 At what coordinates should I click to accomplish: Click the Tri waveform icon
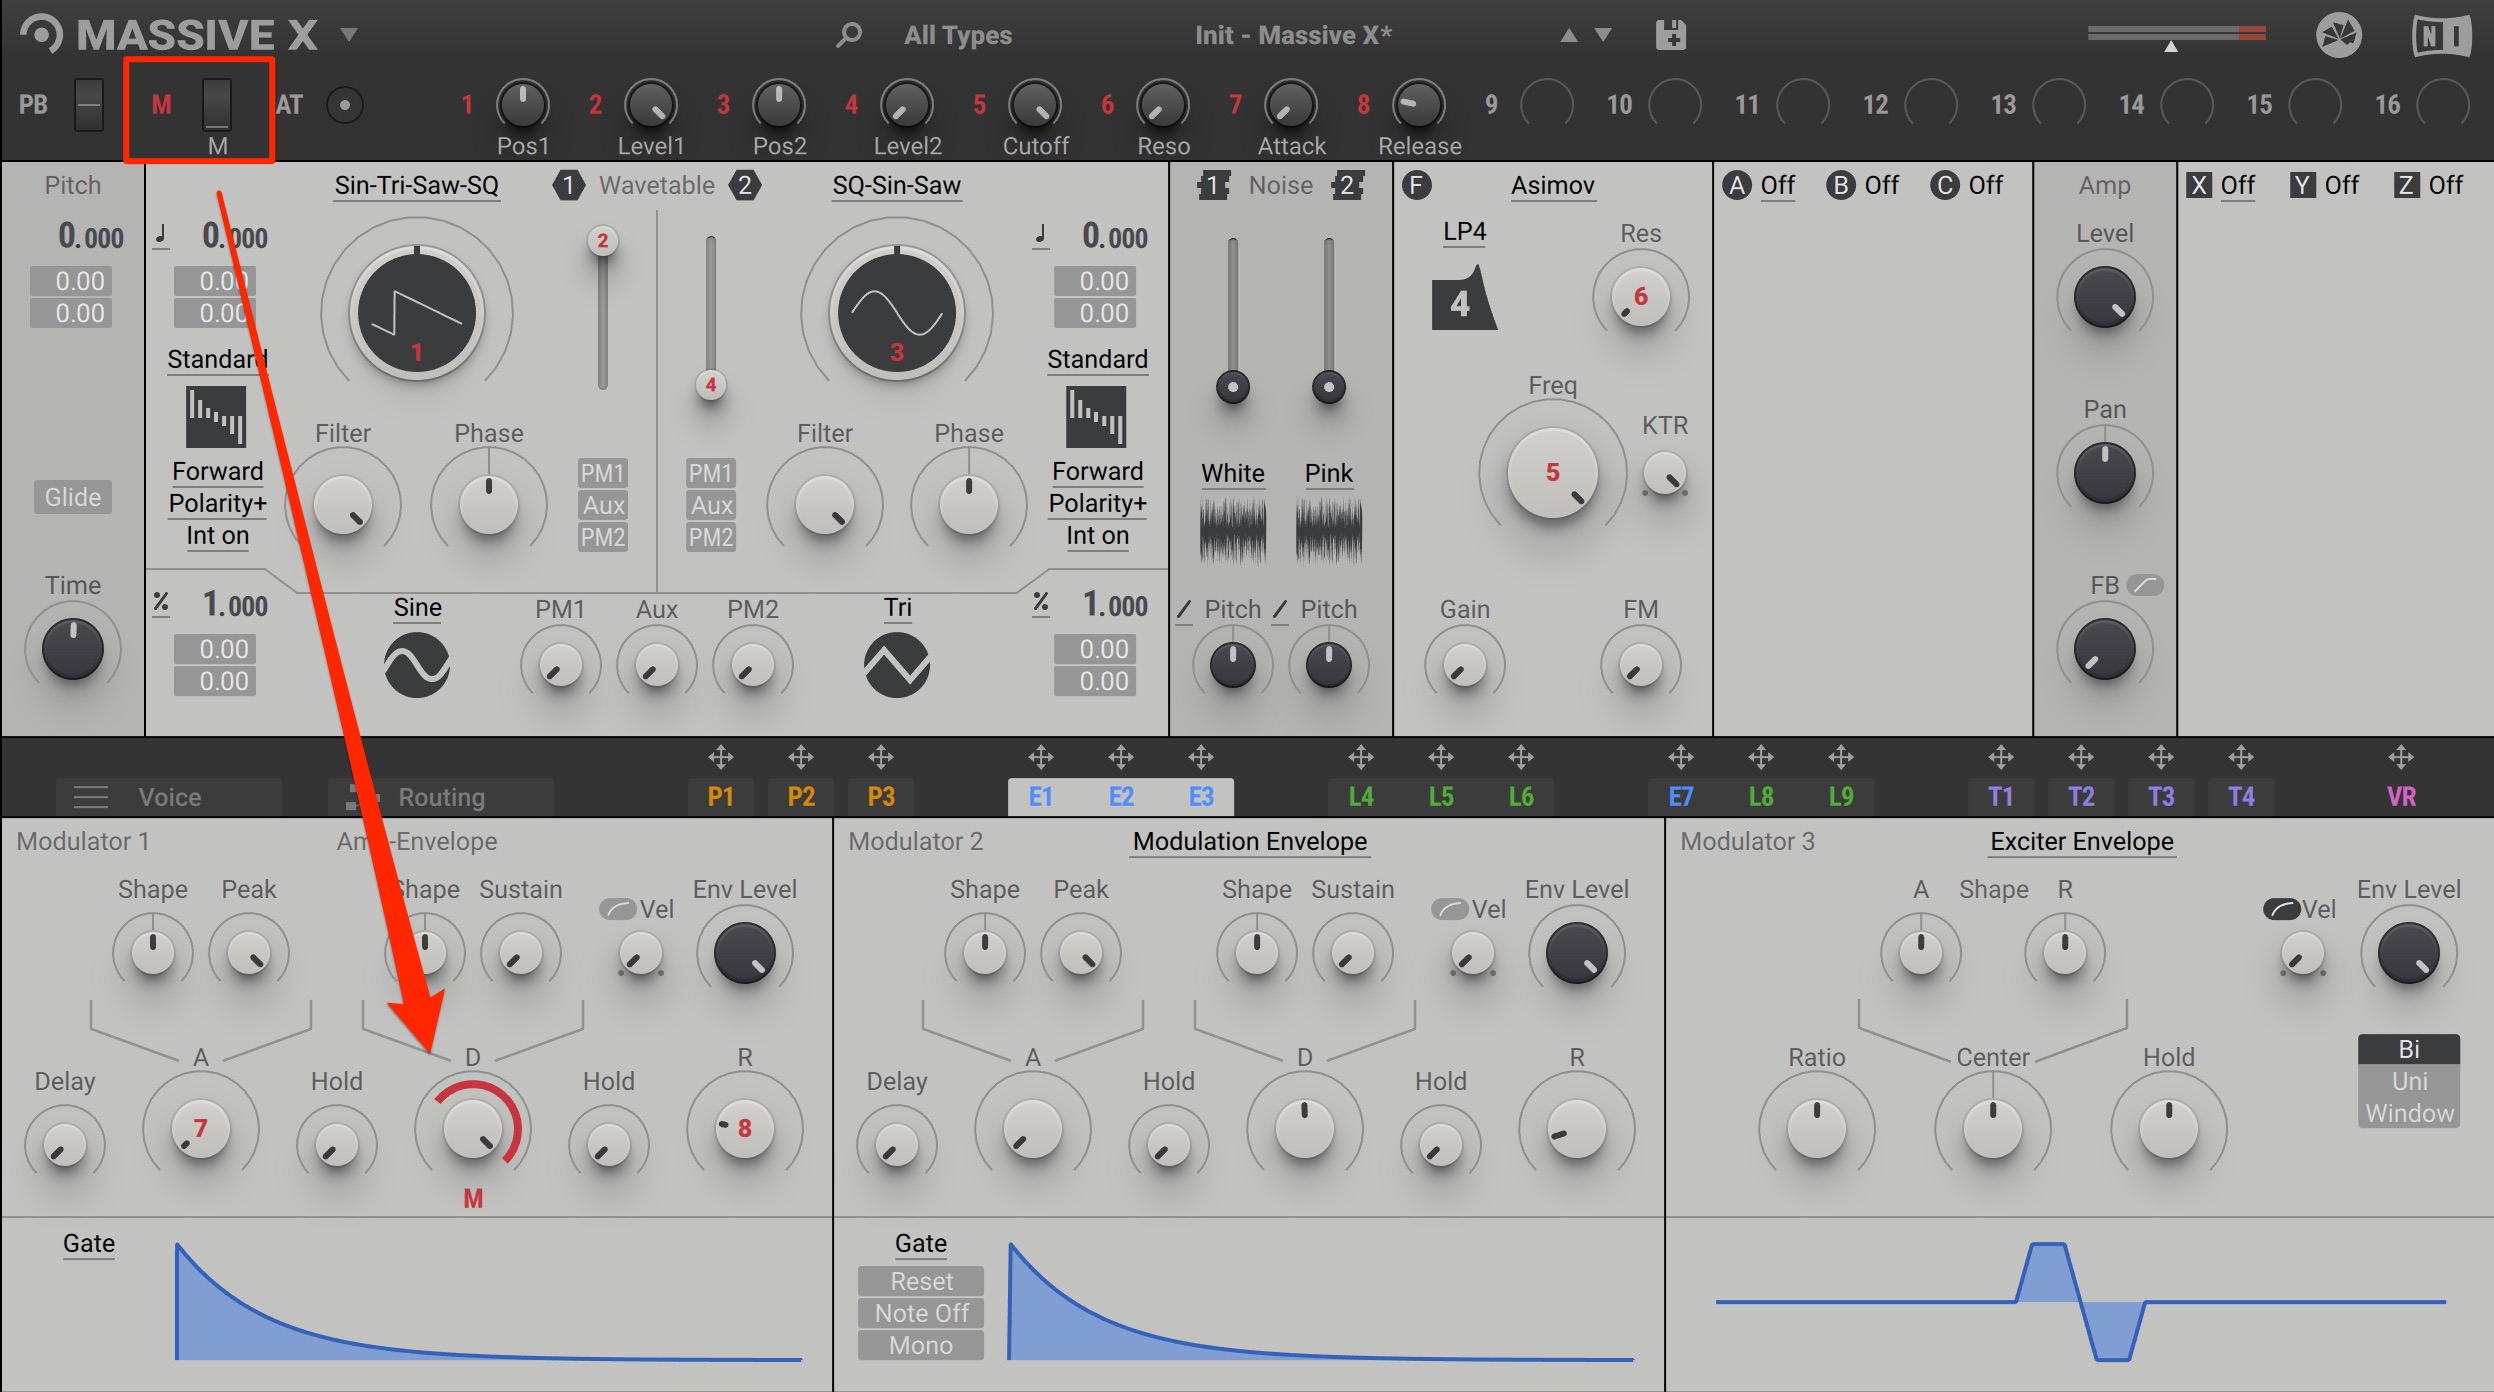click(897, 665)
